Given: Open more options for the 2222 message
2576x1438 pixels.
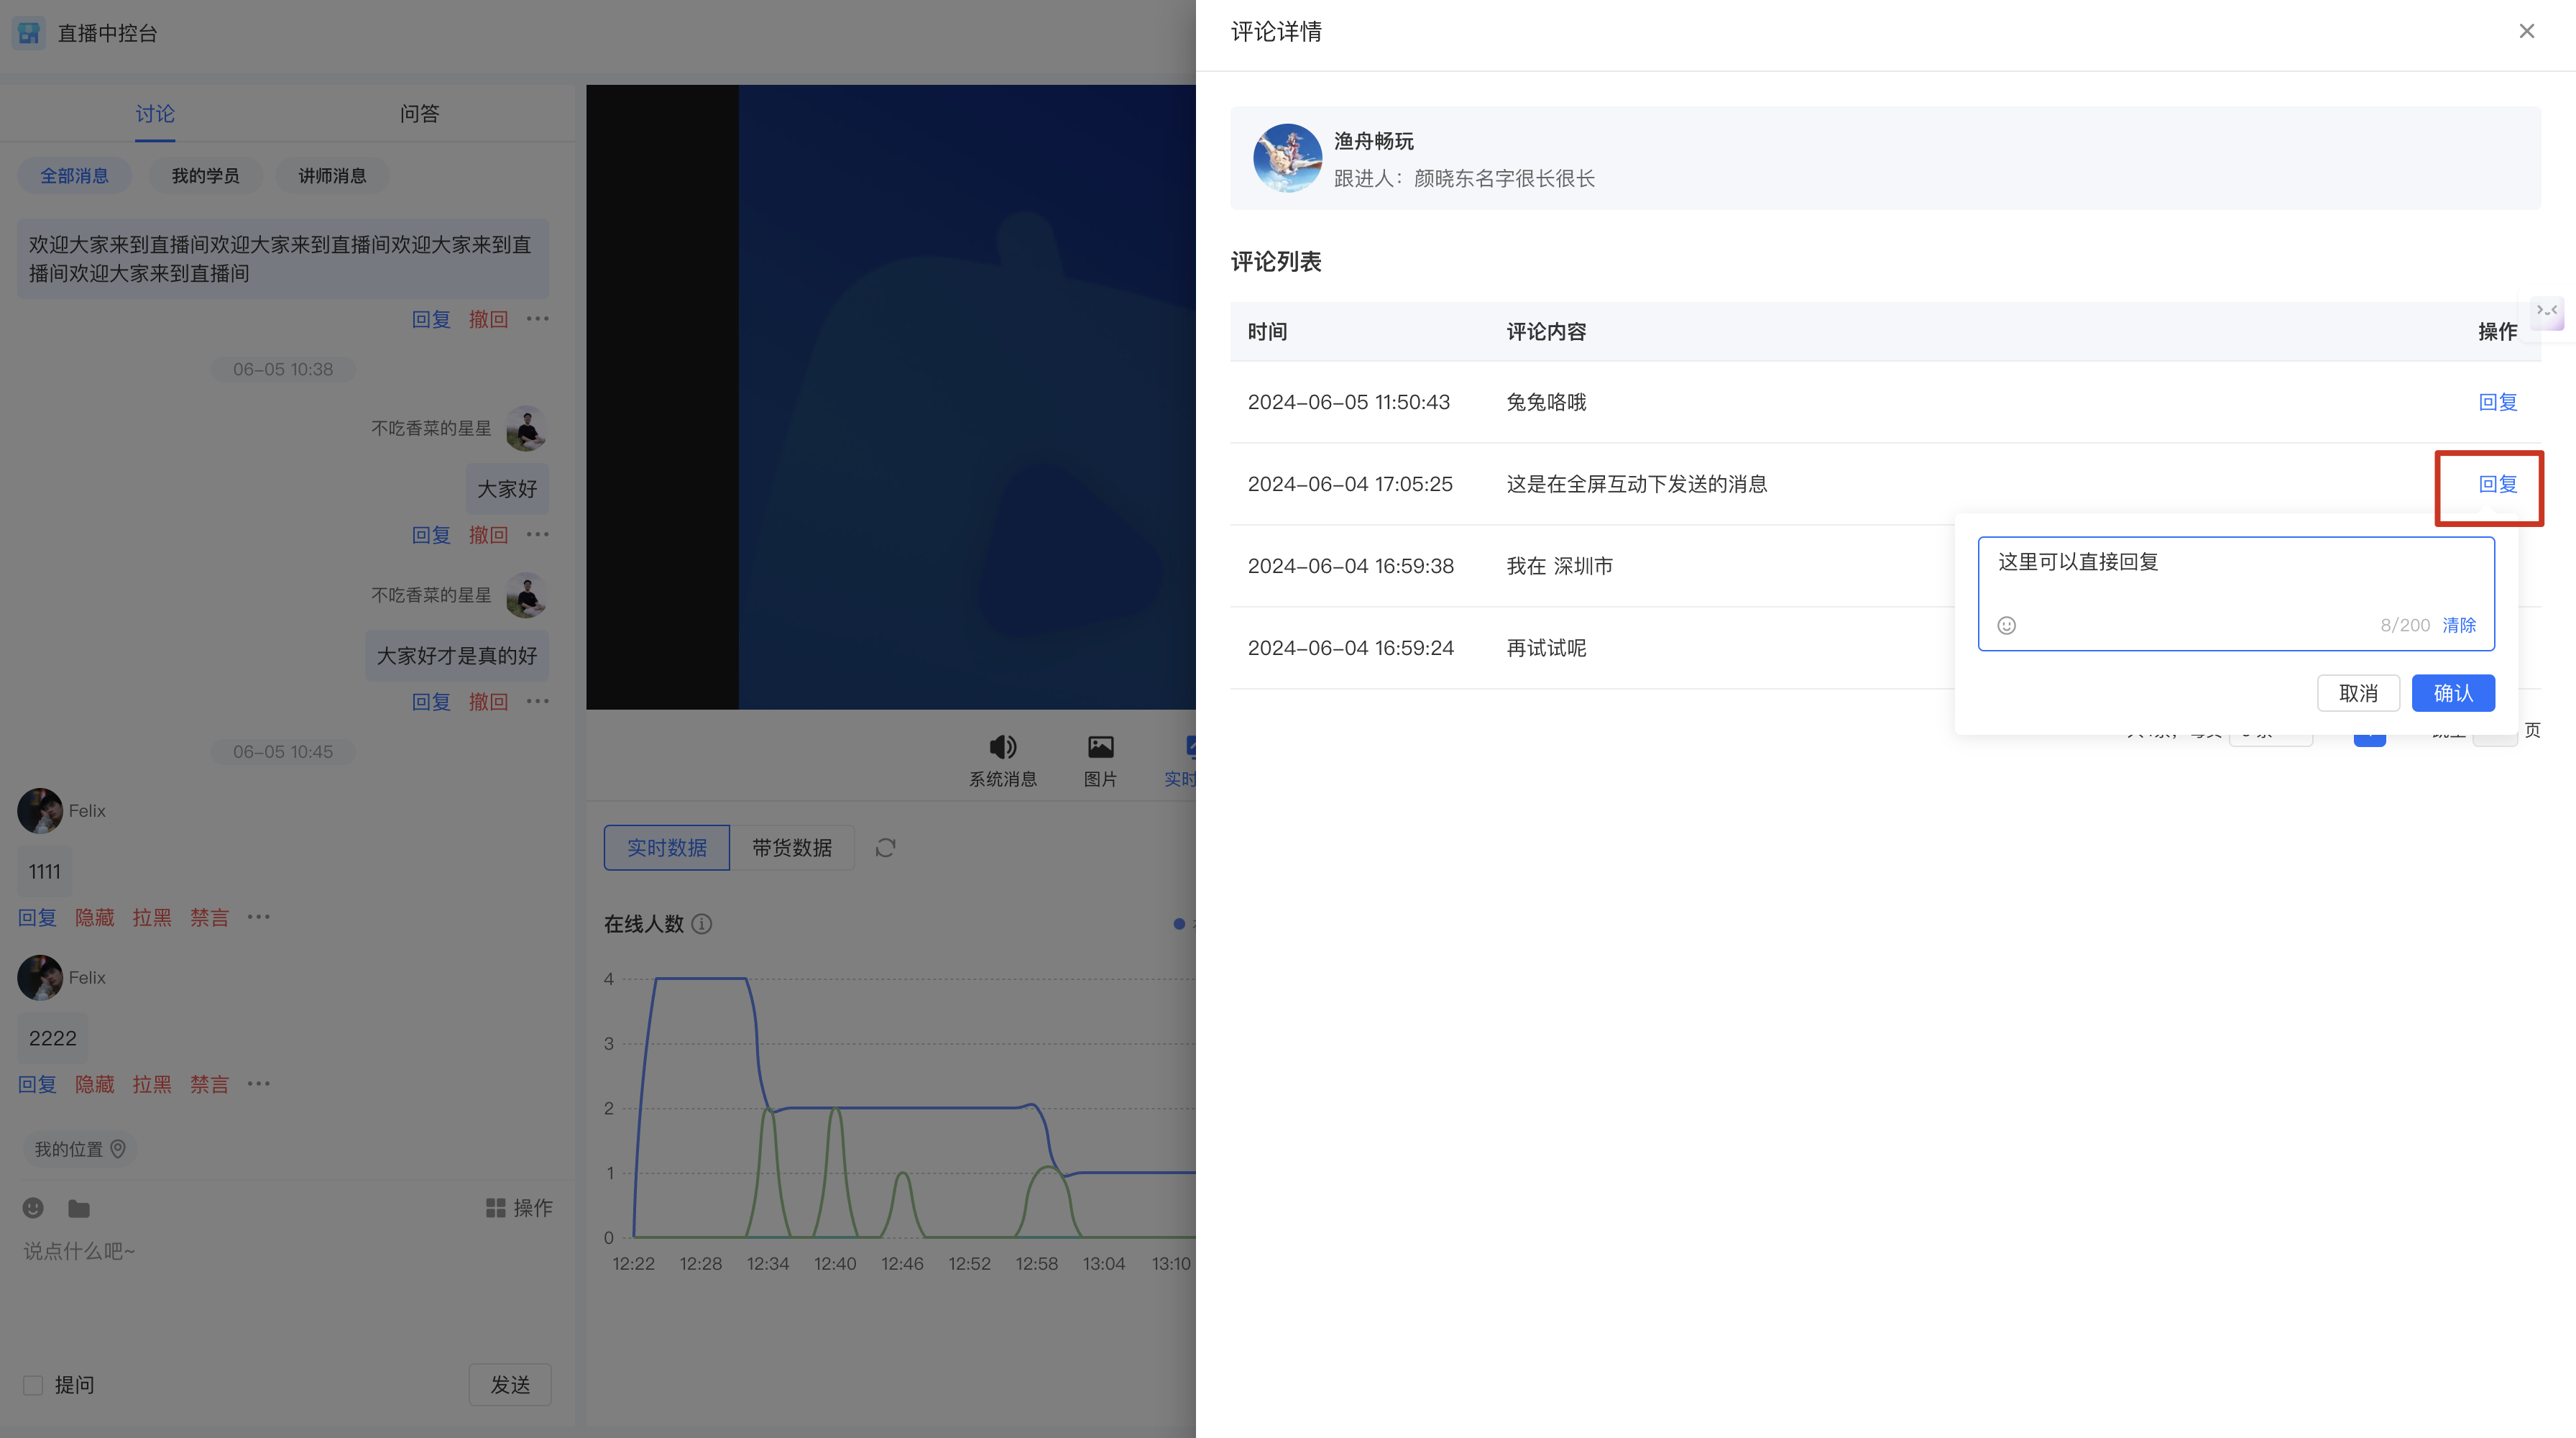Looking at the screenshot, I should [x=259, y=1083].
